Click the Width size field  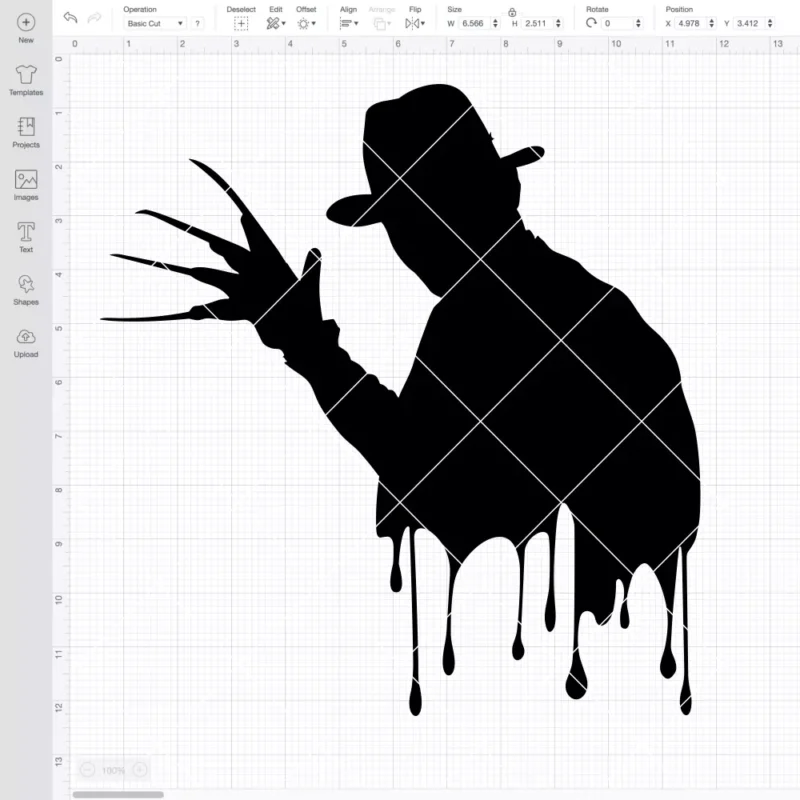(474, 23)
